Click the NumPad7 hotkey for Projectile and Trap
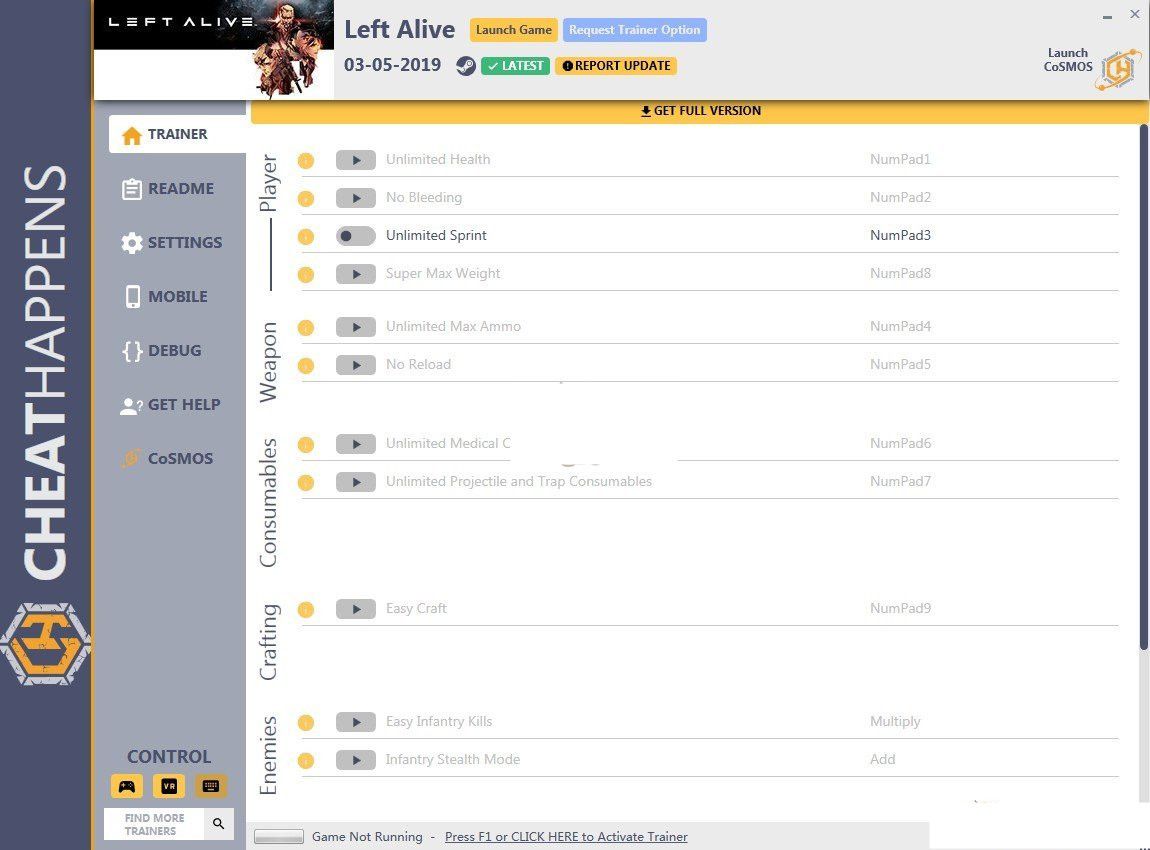 901,482
